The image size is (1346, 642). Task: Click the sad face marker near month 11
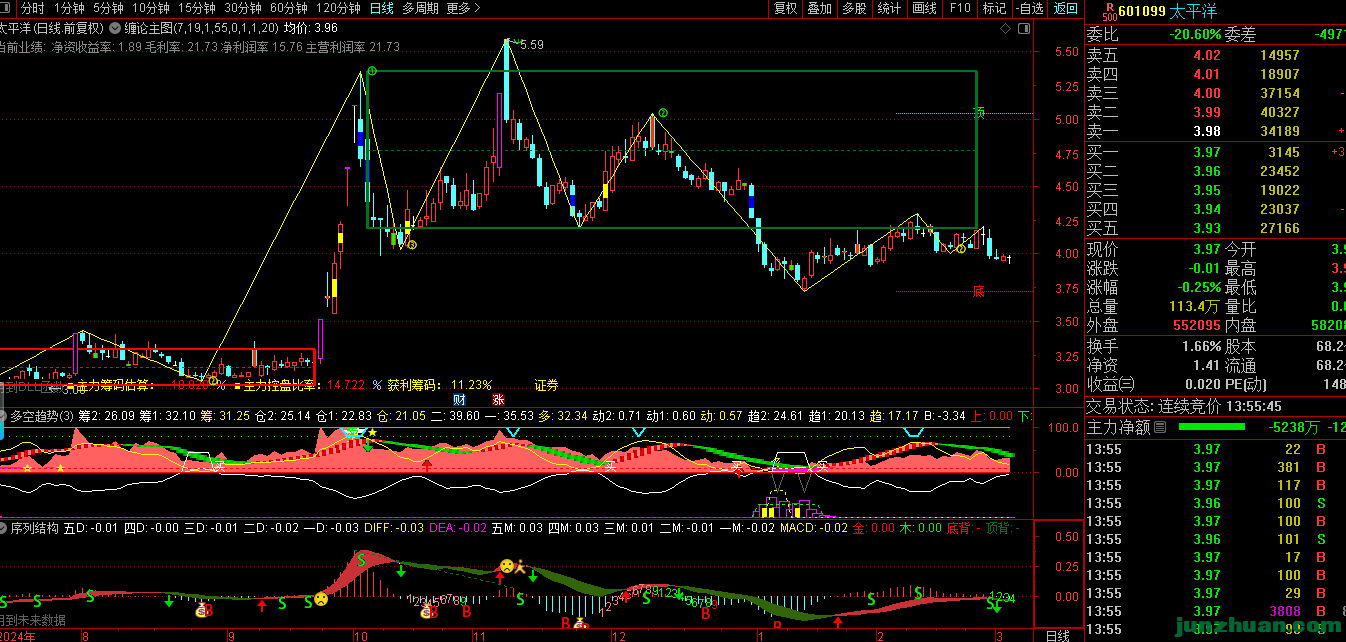click(x=507, y=566)
